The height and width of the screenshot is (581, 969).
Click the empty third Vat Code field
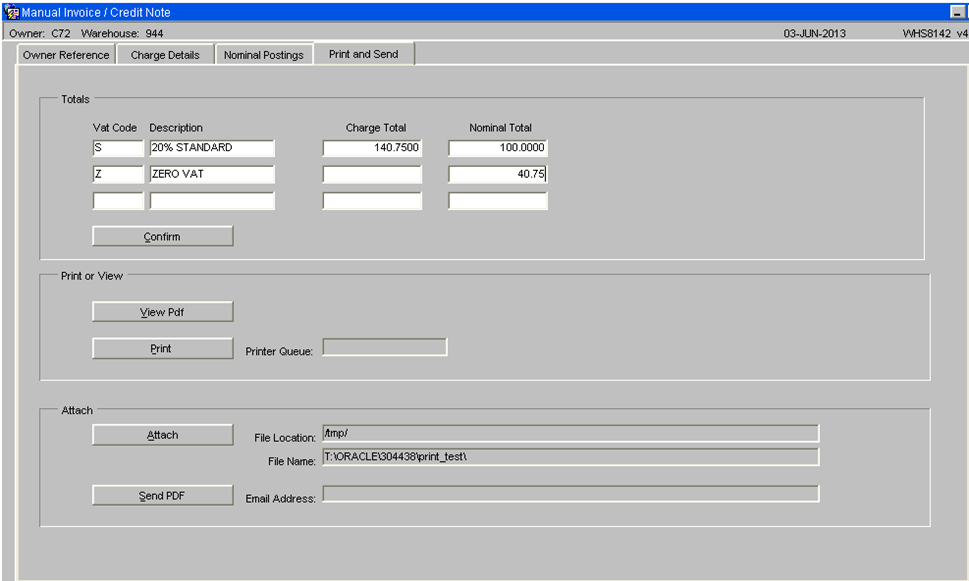118,201
